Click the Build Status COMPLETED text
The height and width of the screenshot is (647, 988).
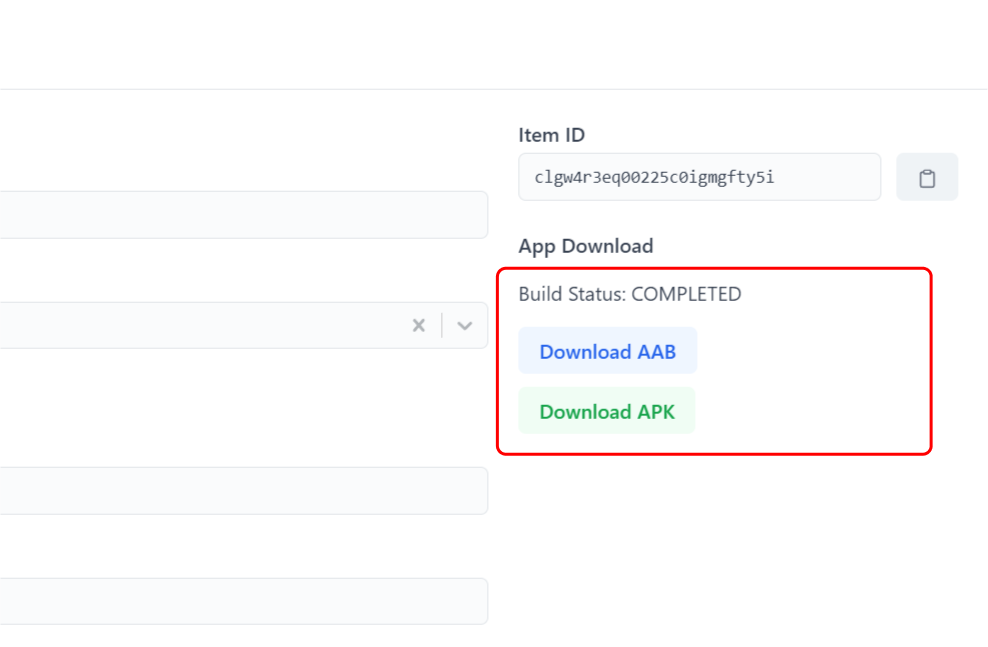pos(629,294)
